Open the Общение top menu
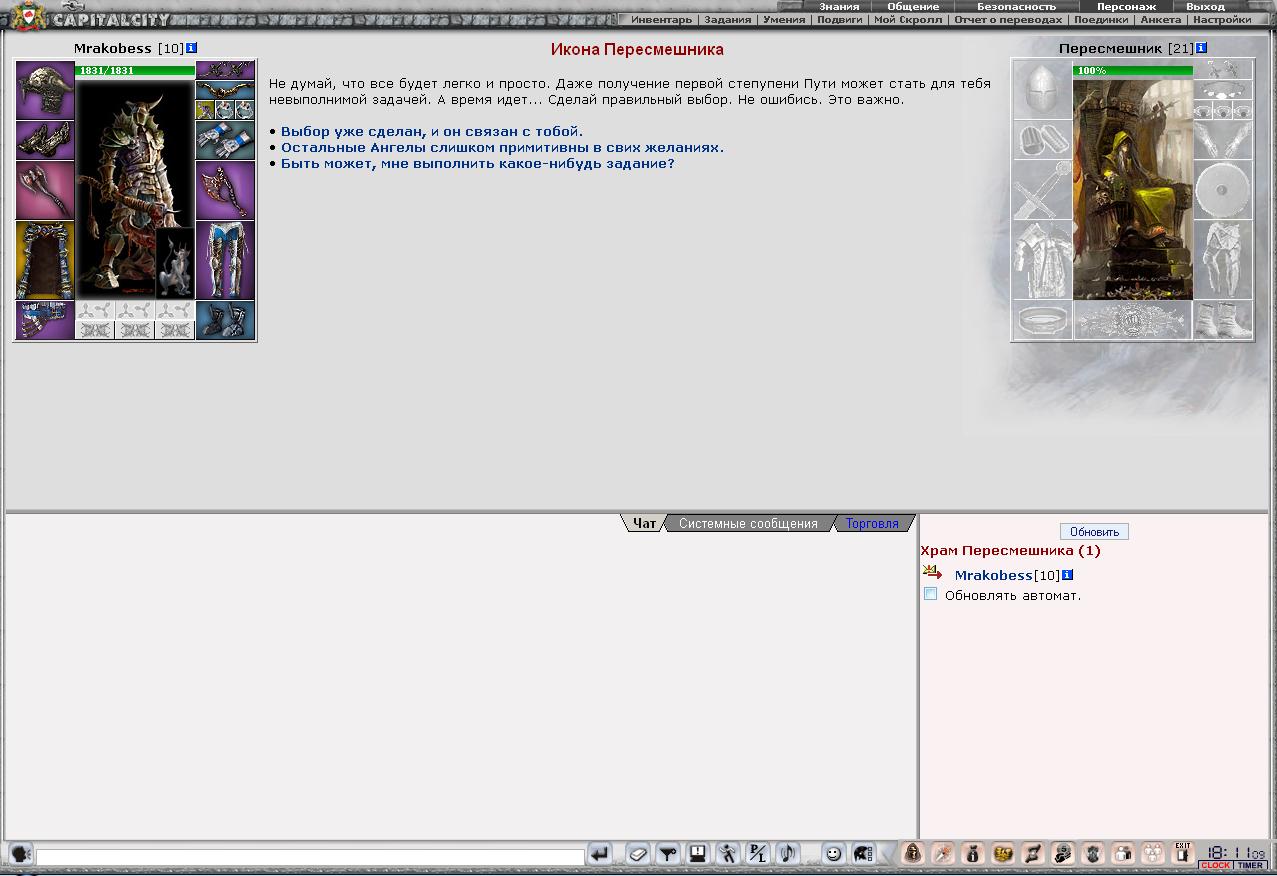 (x=913, y=6)
